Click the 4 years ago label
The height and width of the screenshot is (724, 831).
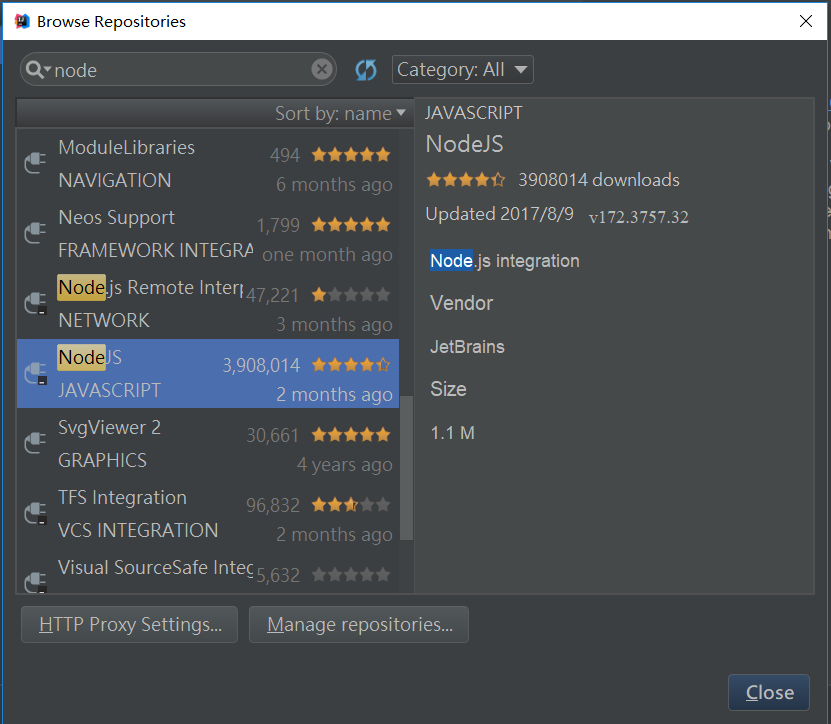344,464
